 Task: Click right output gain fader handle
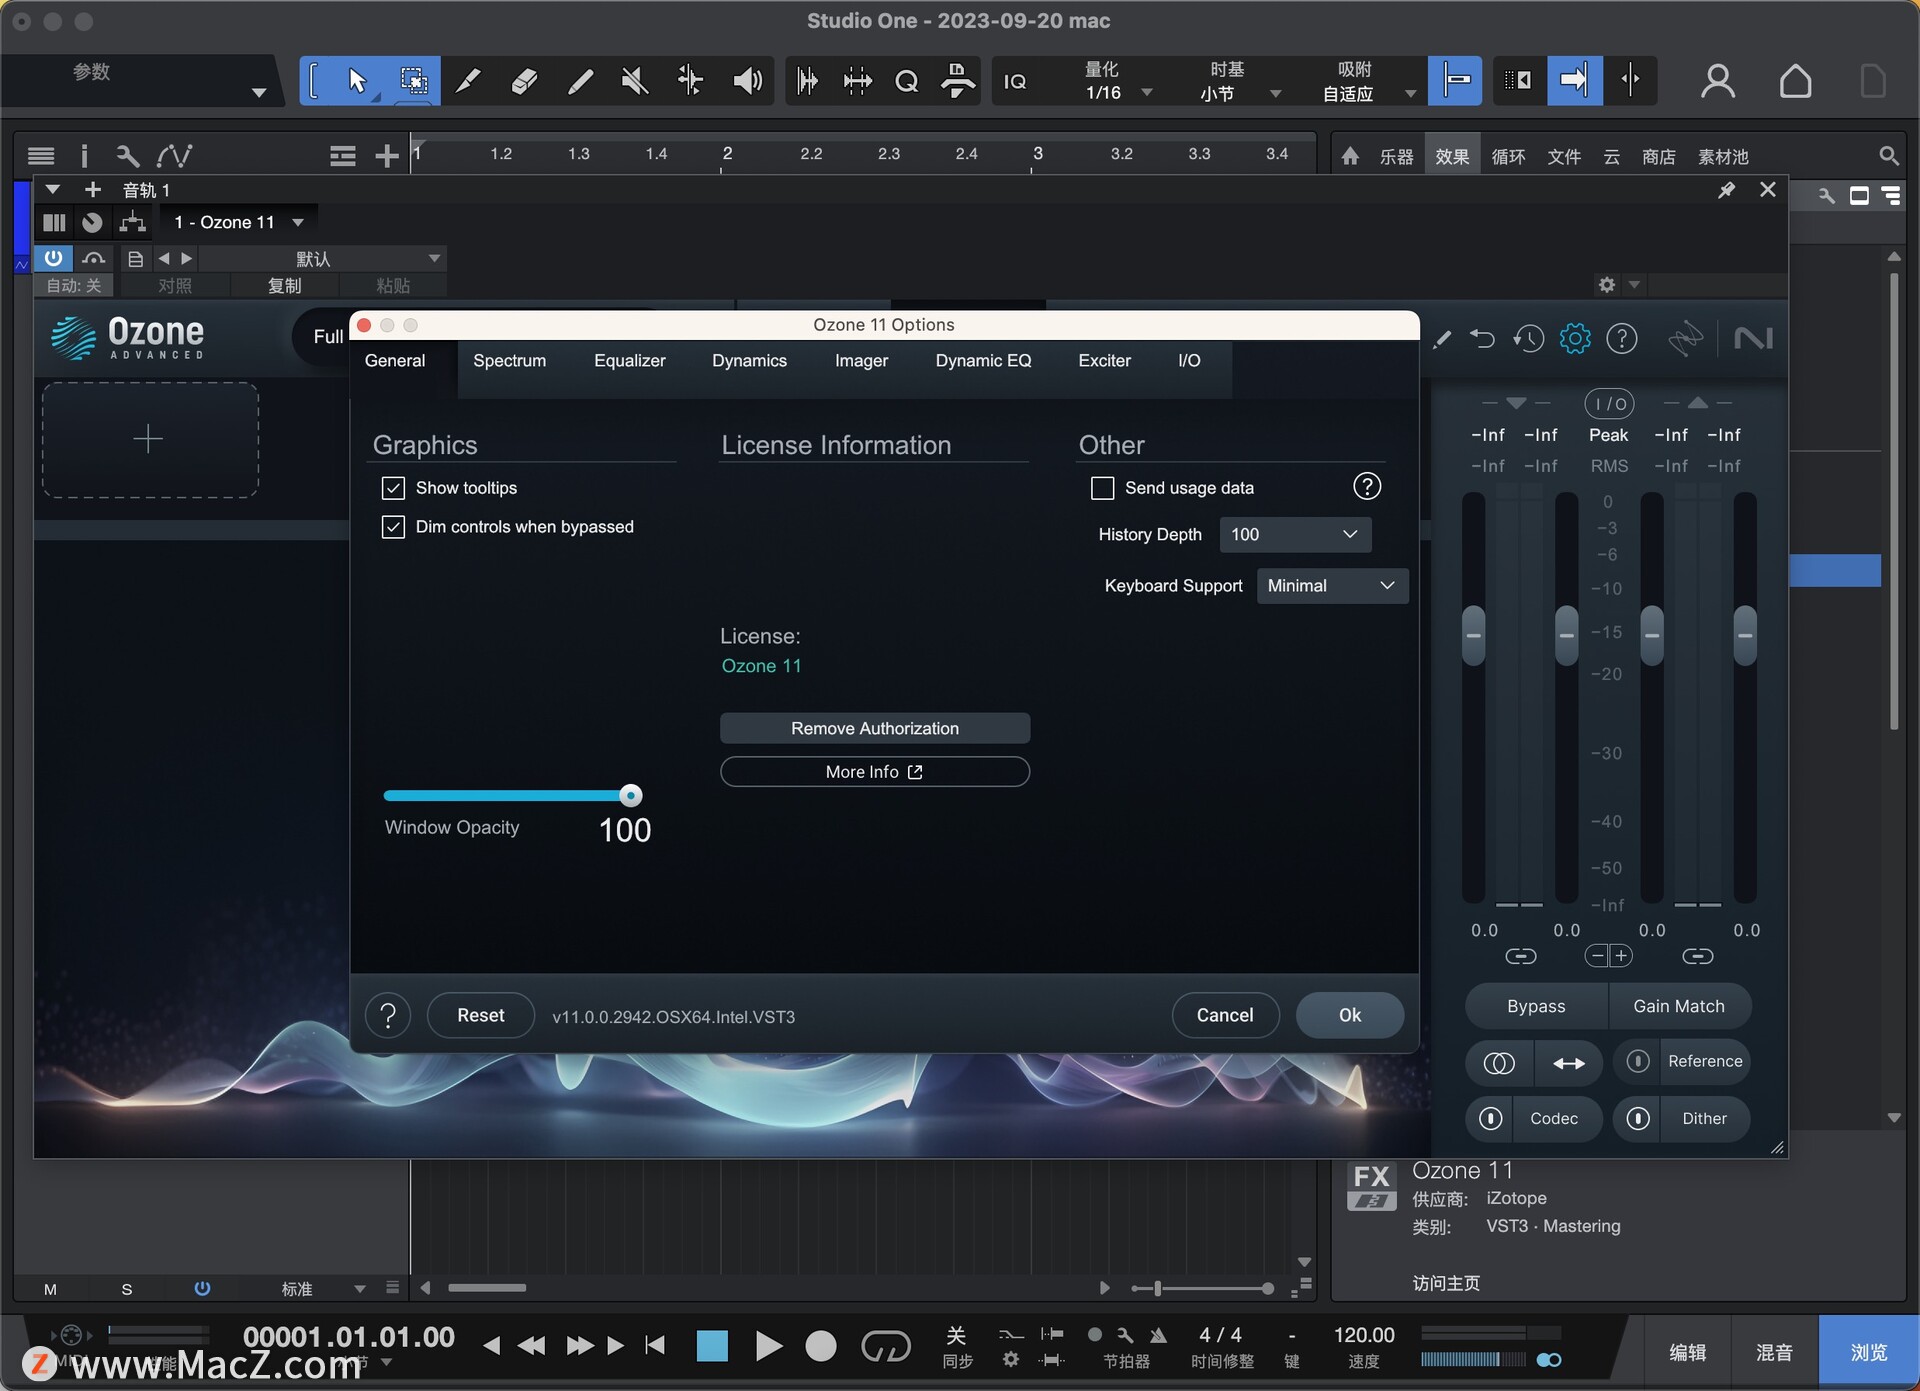(x=1745, y=635)
